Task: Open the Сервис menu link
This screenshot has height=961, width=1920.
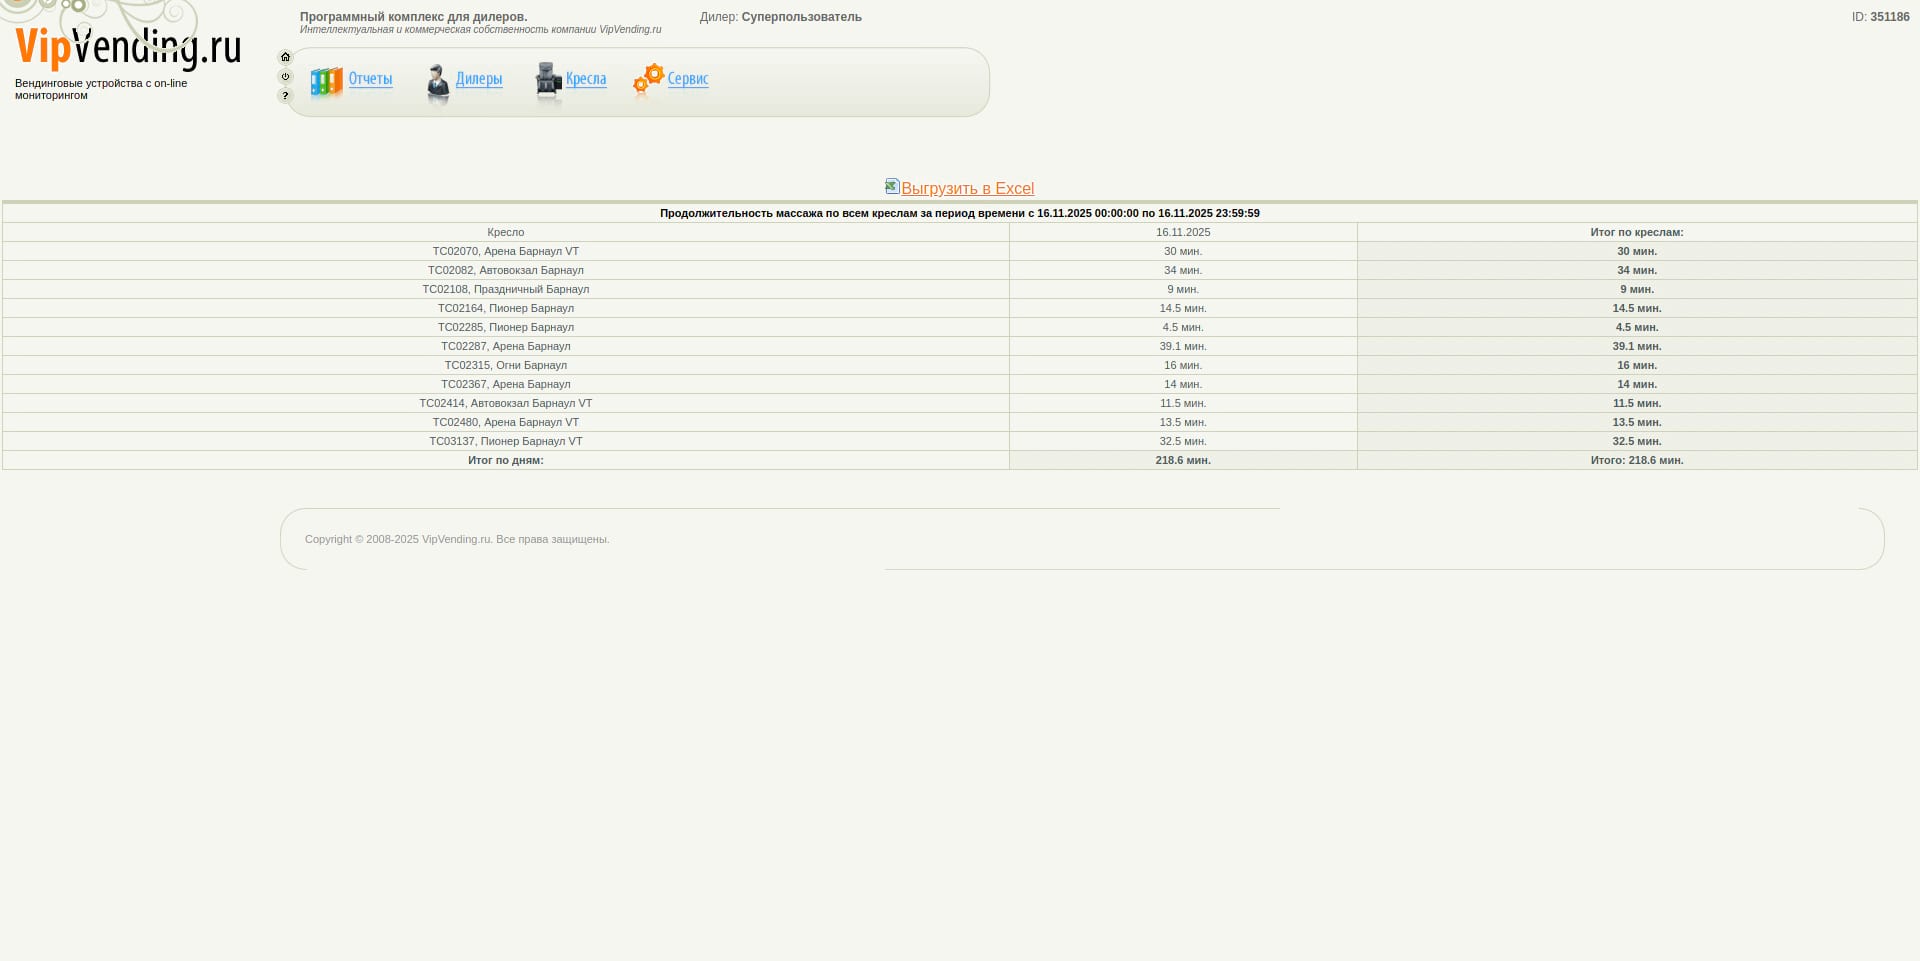Action: tap(688, 79)
